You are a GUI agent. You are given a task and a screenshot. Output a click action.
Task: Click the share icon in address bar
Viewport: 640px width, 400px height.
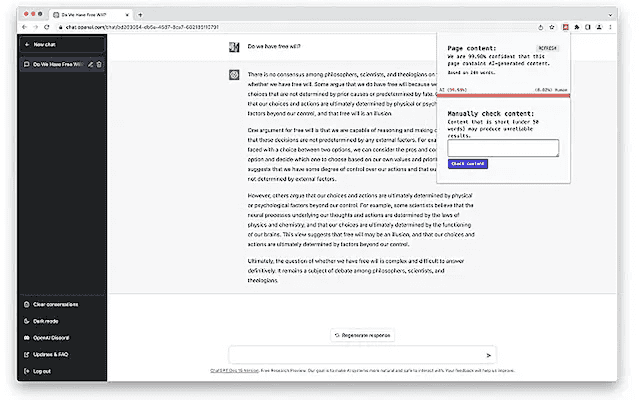pos(538,26)
